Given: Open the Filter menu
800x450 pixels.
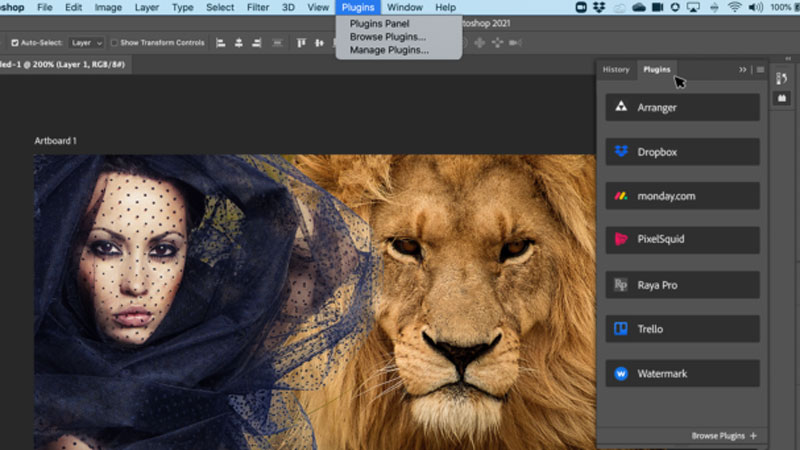Looking at the screenshot, I should 257,7.
